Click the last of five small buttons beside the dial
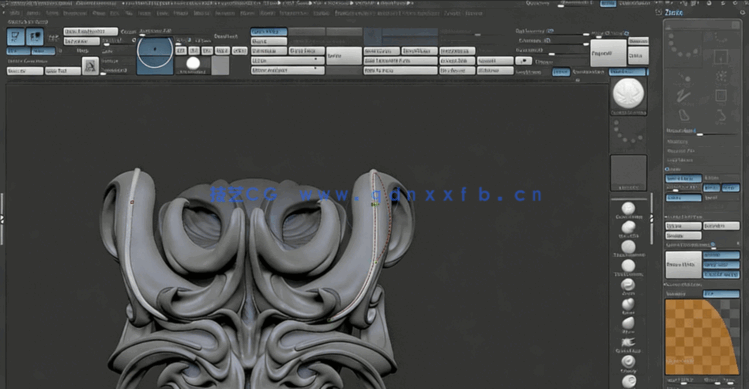Viewport: 749px width, 389px height. tap(239, 50)
